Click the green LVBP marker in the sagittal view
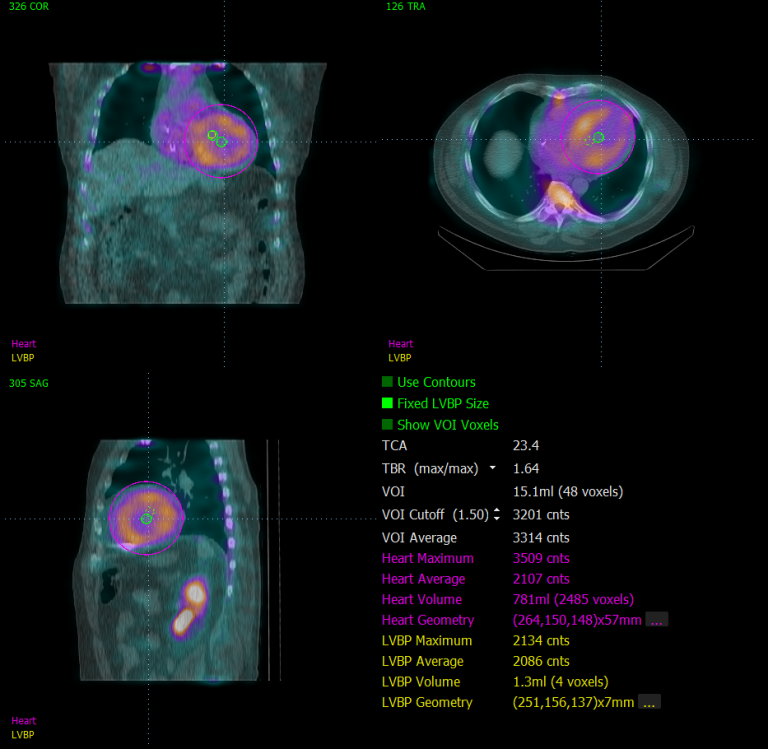The height and width of the screenshot is (749, 768). [146, 518]
